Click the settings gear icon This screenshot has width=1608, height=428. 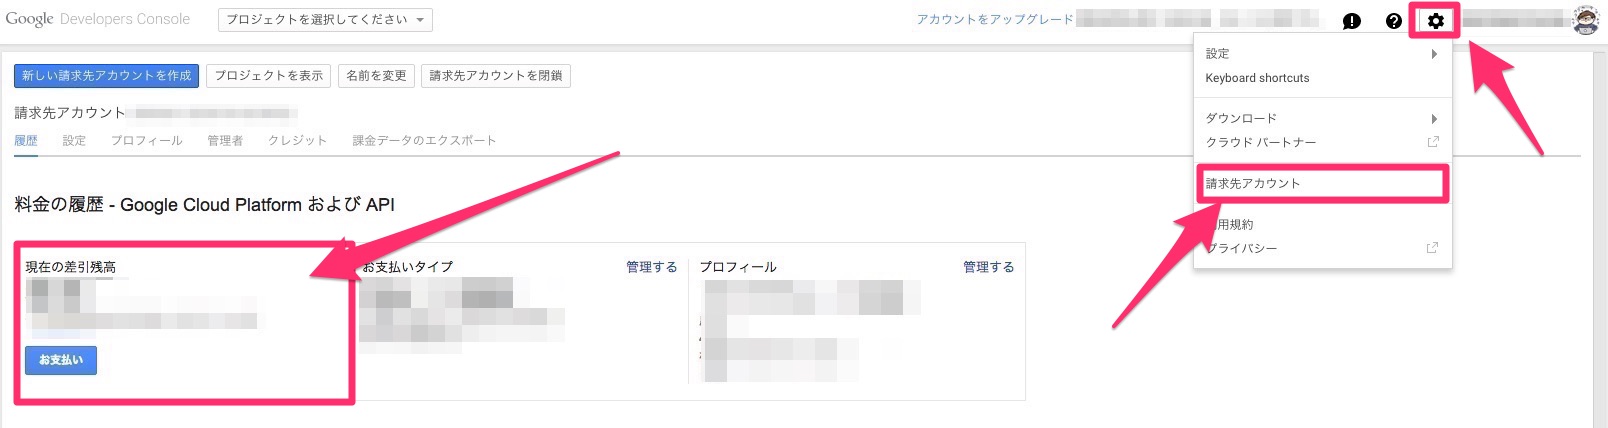click(1435, 21)
